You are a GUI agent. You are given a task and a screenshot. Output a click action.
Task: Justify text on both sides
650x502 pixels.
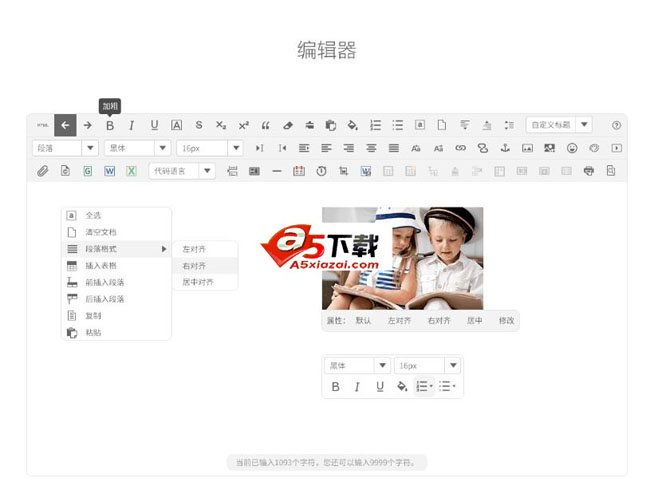click(x=394, y=148)
